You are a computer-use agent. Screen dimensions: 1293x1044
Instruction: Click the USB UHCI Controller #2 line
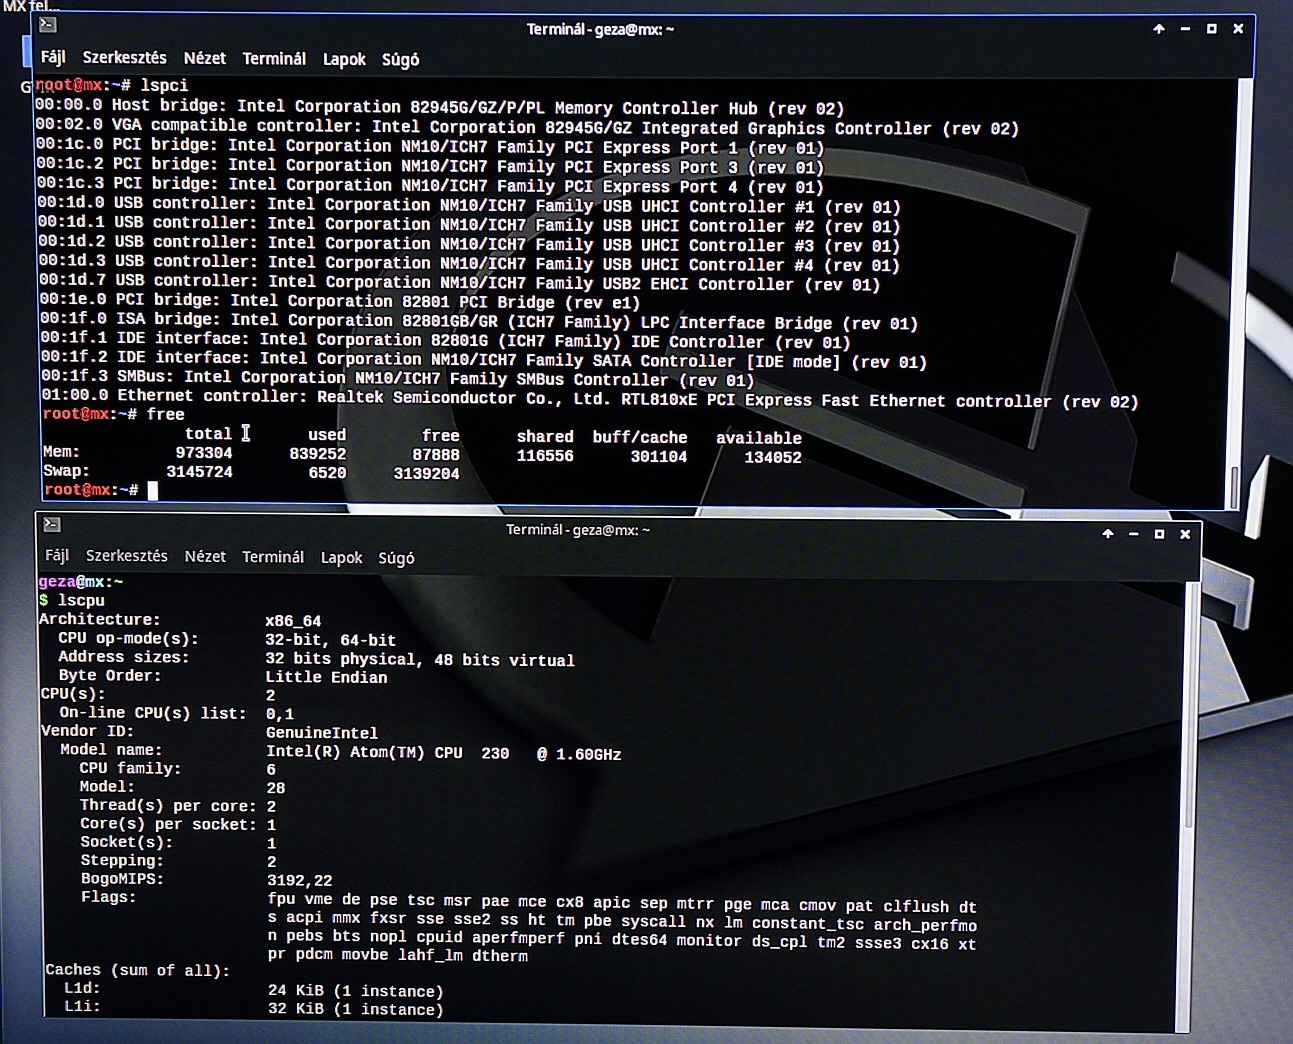point(469,225)
